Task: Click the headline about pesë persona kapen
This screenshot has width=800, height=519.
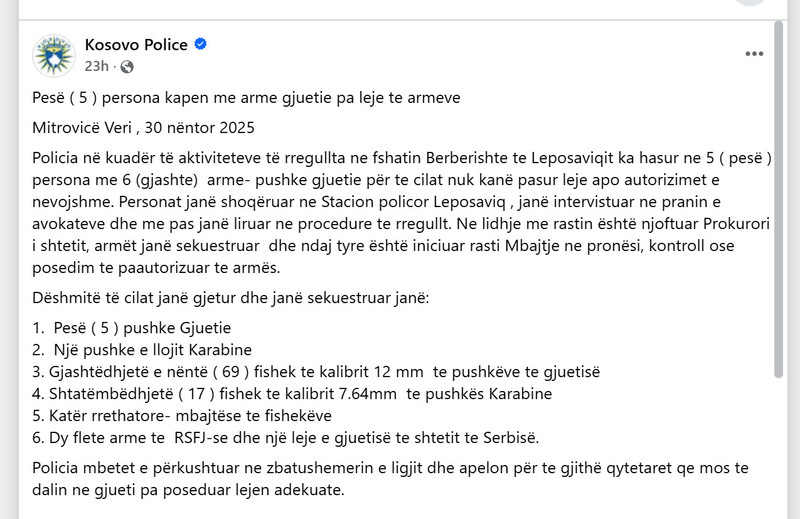Action: 246,97
